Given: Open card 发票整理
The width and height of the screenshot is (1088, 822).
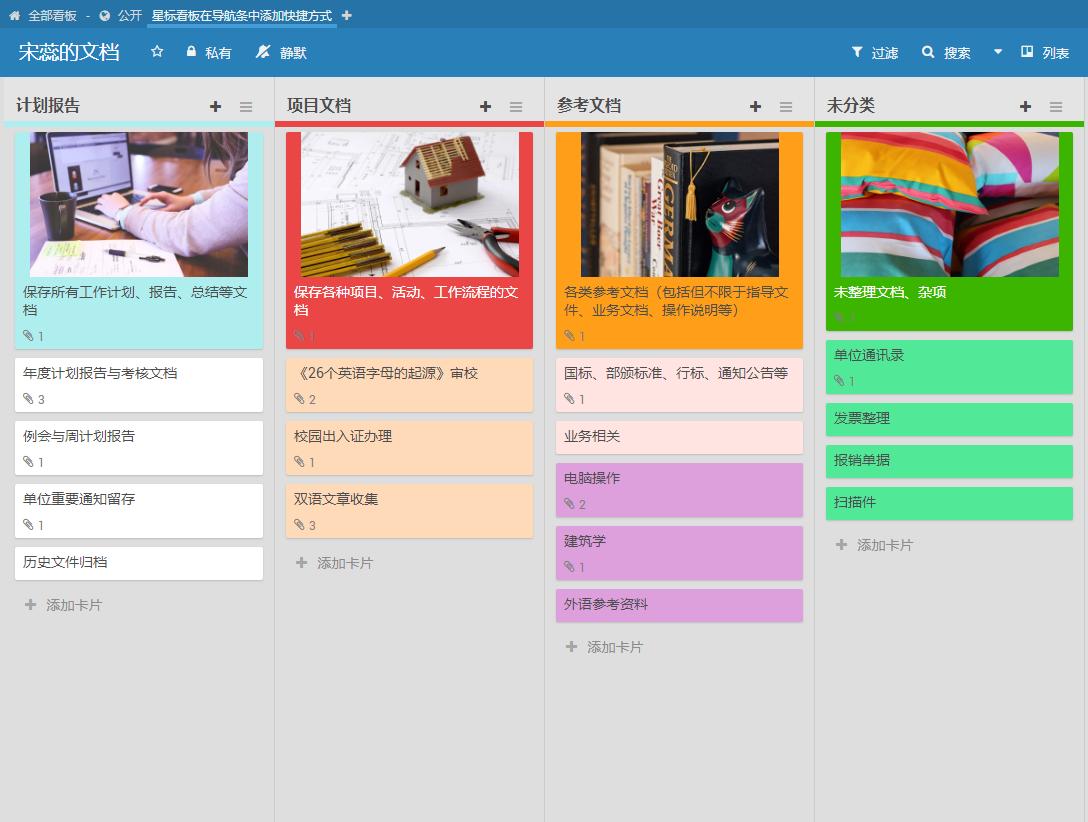Looking at the screenshot, I should point(949,420).
